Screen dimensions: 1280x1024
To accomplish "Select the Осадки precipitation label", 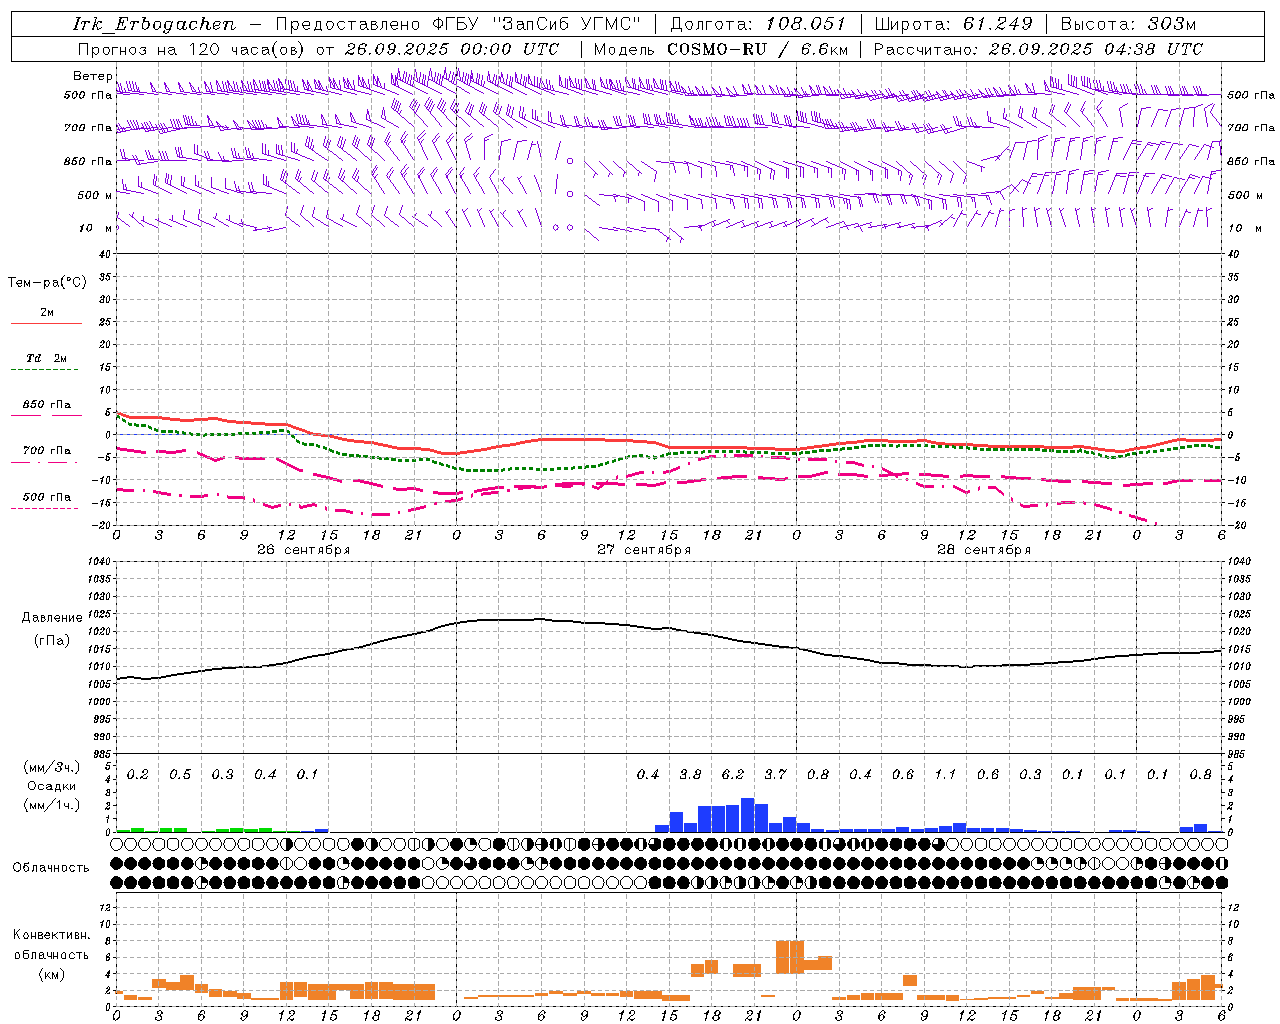I will [52, 786].
